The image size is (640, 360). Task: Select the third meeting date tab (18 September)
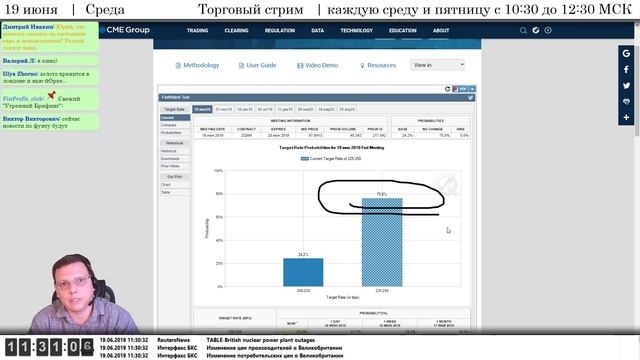(x=245, y=109)
